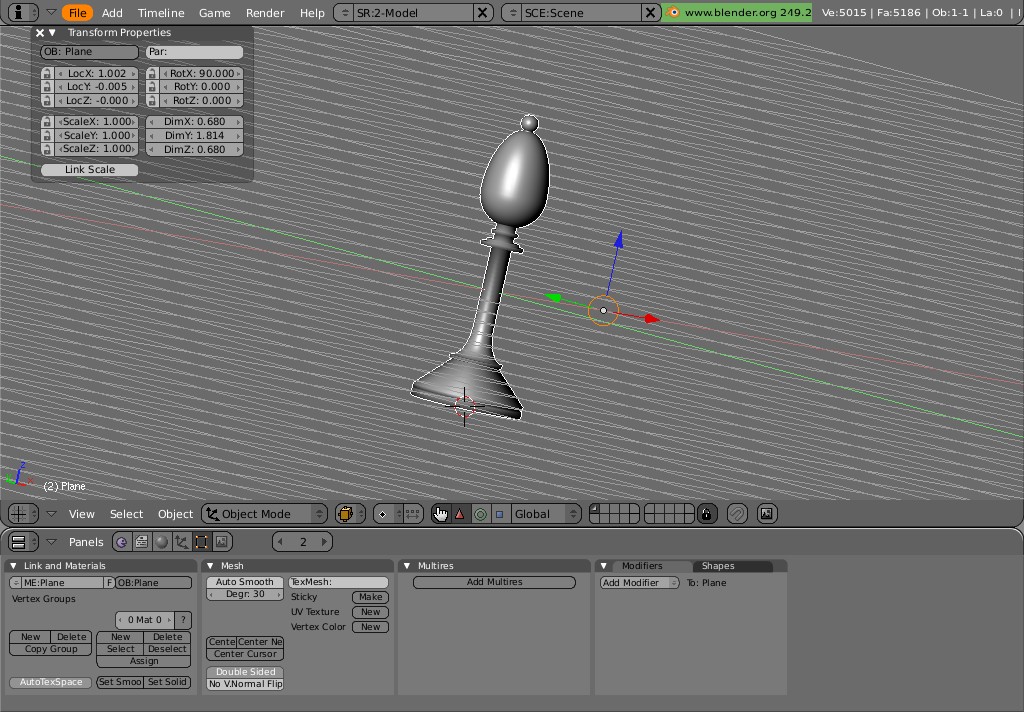The height and width of the screenshot is (712, 1024).
Task: Click the OB: Plane name field
Action: tap(89, 52)
